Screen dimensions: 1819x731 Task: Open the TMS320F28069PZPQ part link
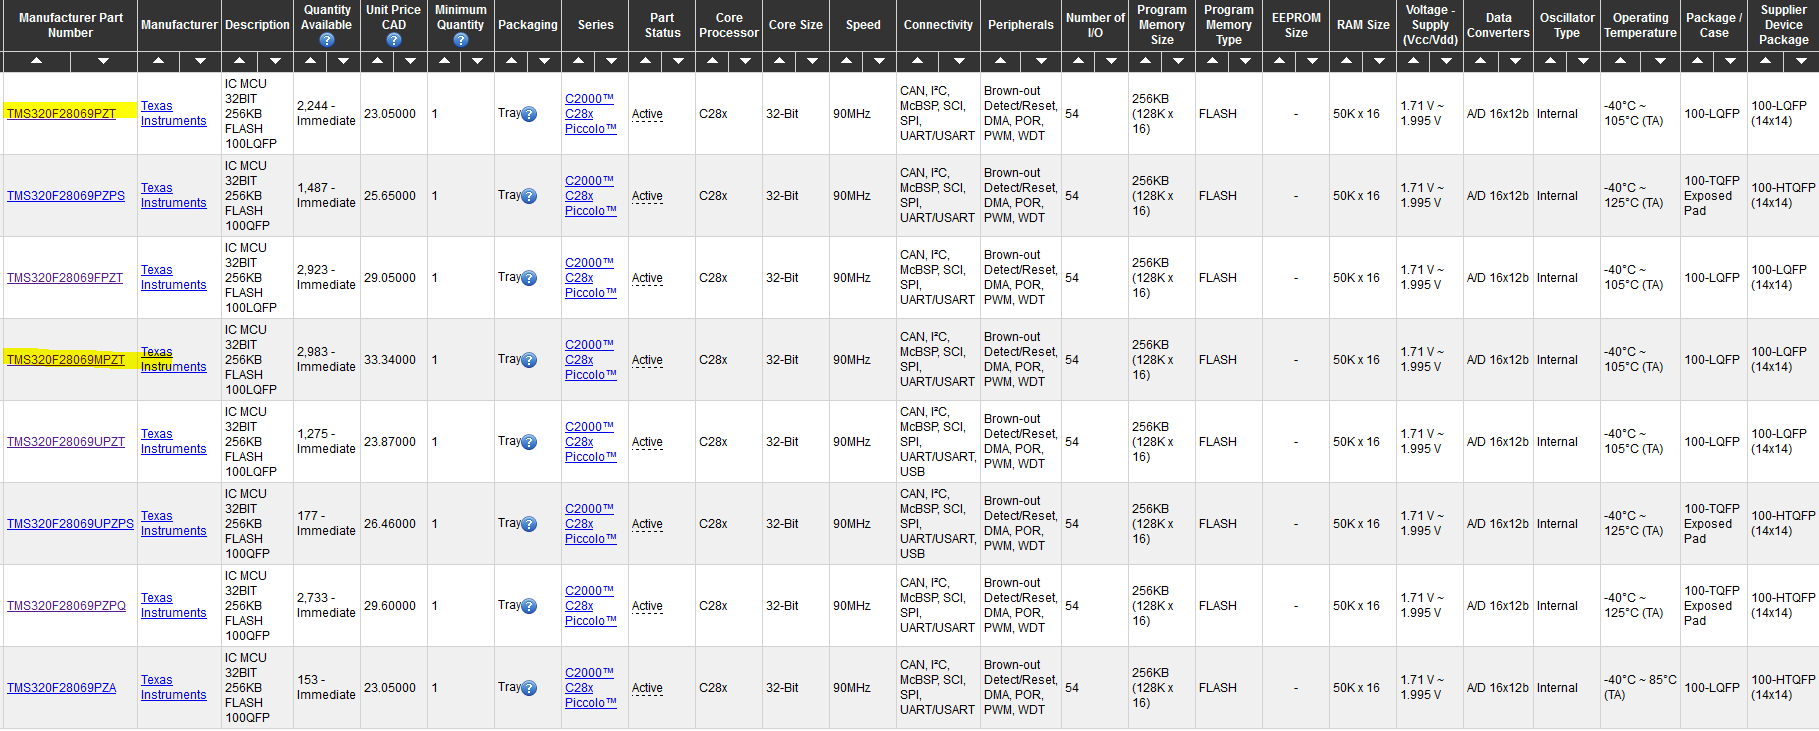66,606
